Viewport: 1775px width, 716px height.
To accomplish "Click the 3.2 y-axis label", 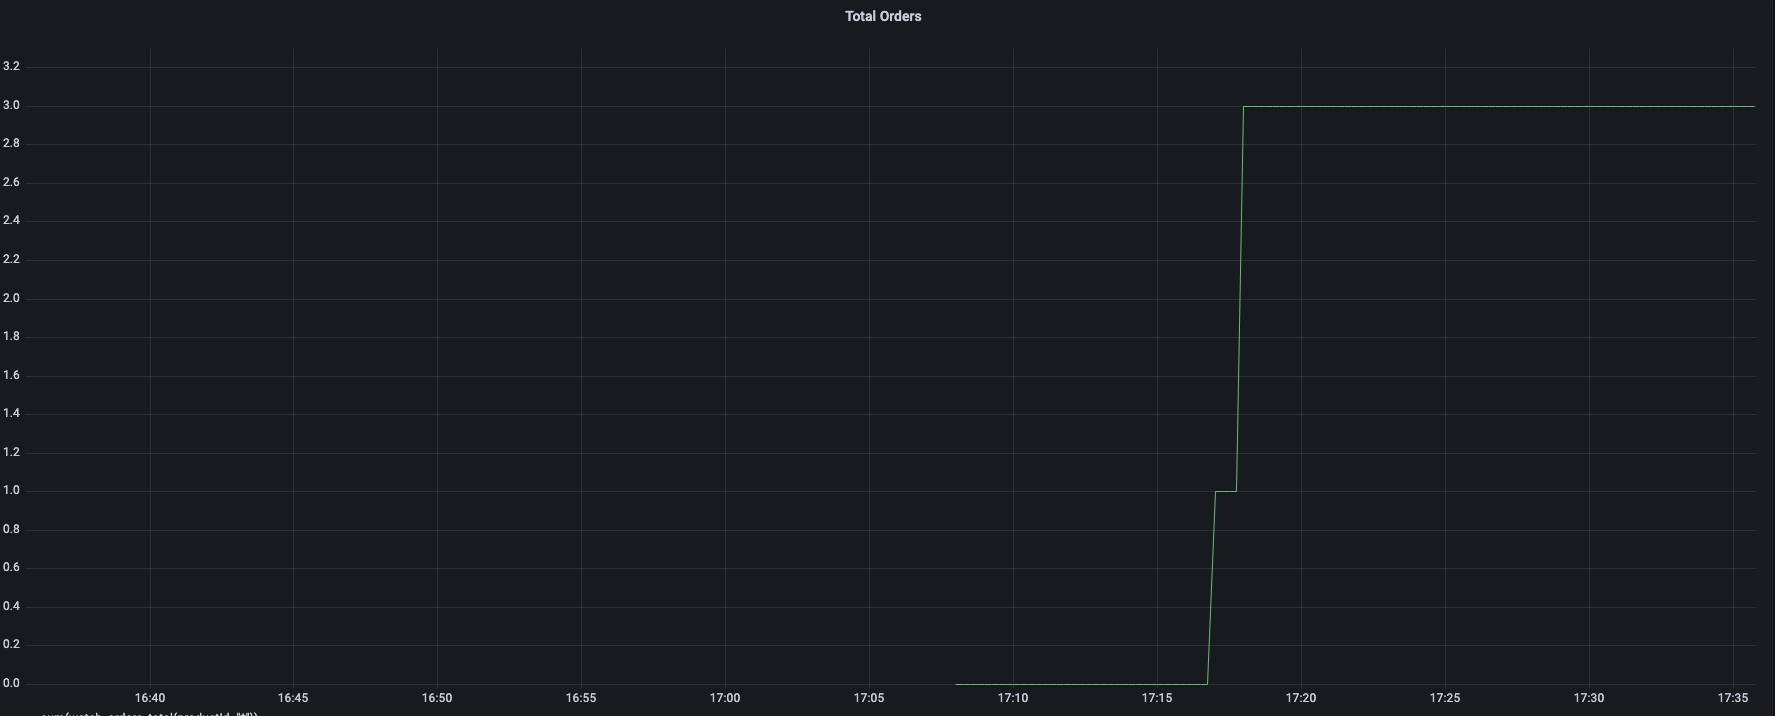I will 12,66.
